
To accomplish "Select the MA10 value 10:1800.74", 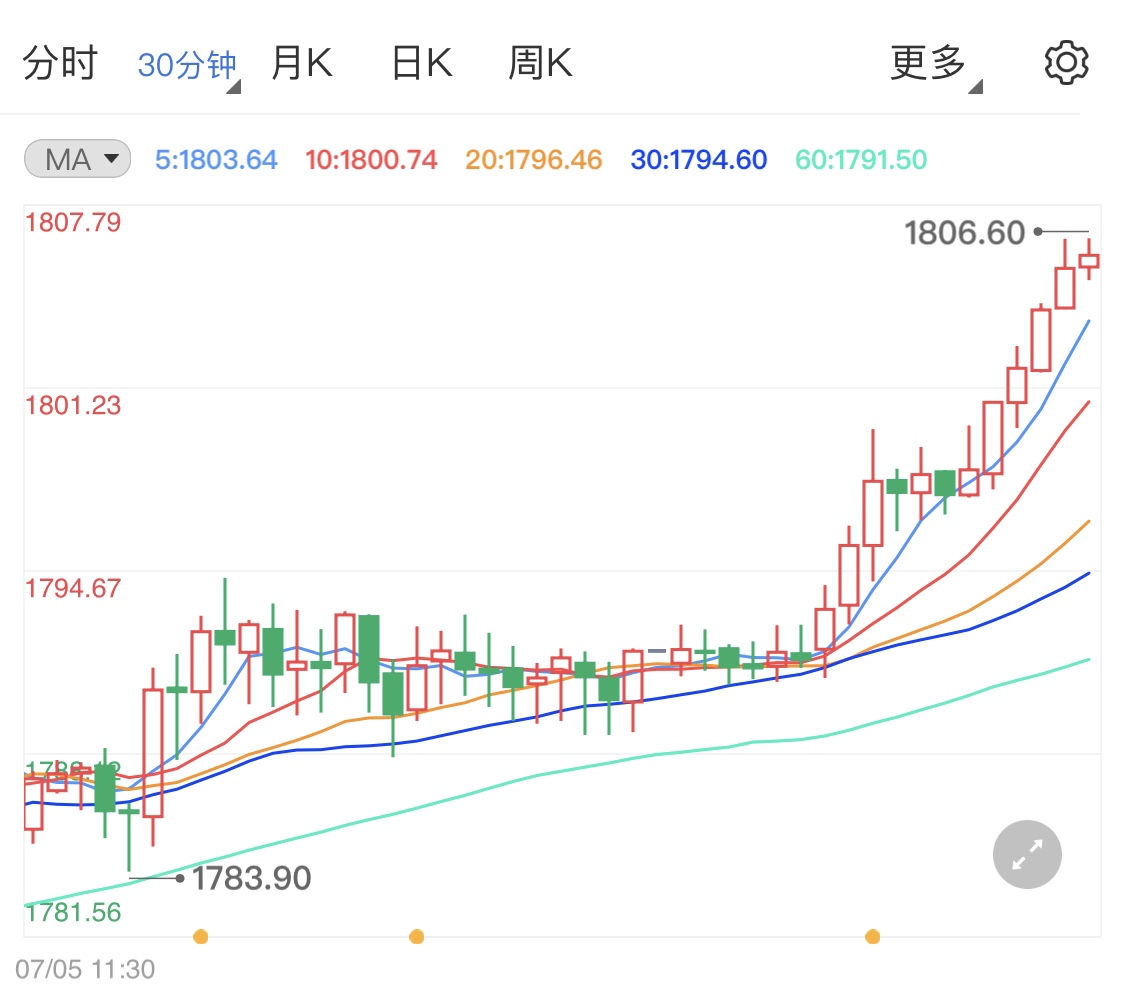I will (371, 159).
